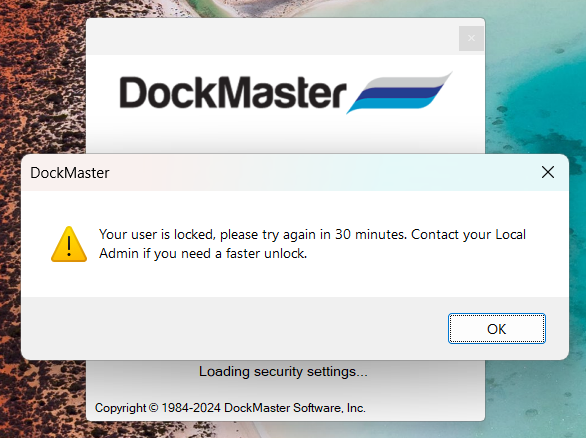
Task: Click the yellow warning triangle icon
Action: [69, 244]
